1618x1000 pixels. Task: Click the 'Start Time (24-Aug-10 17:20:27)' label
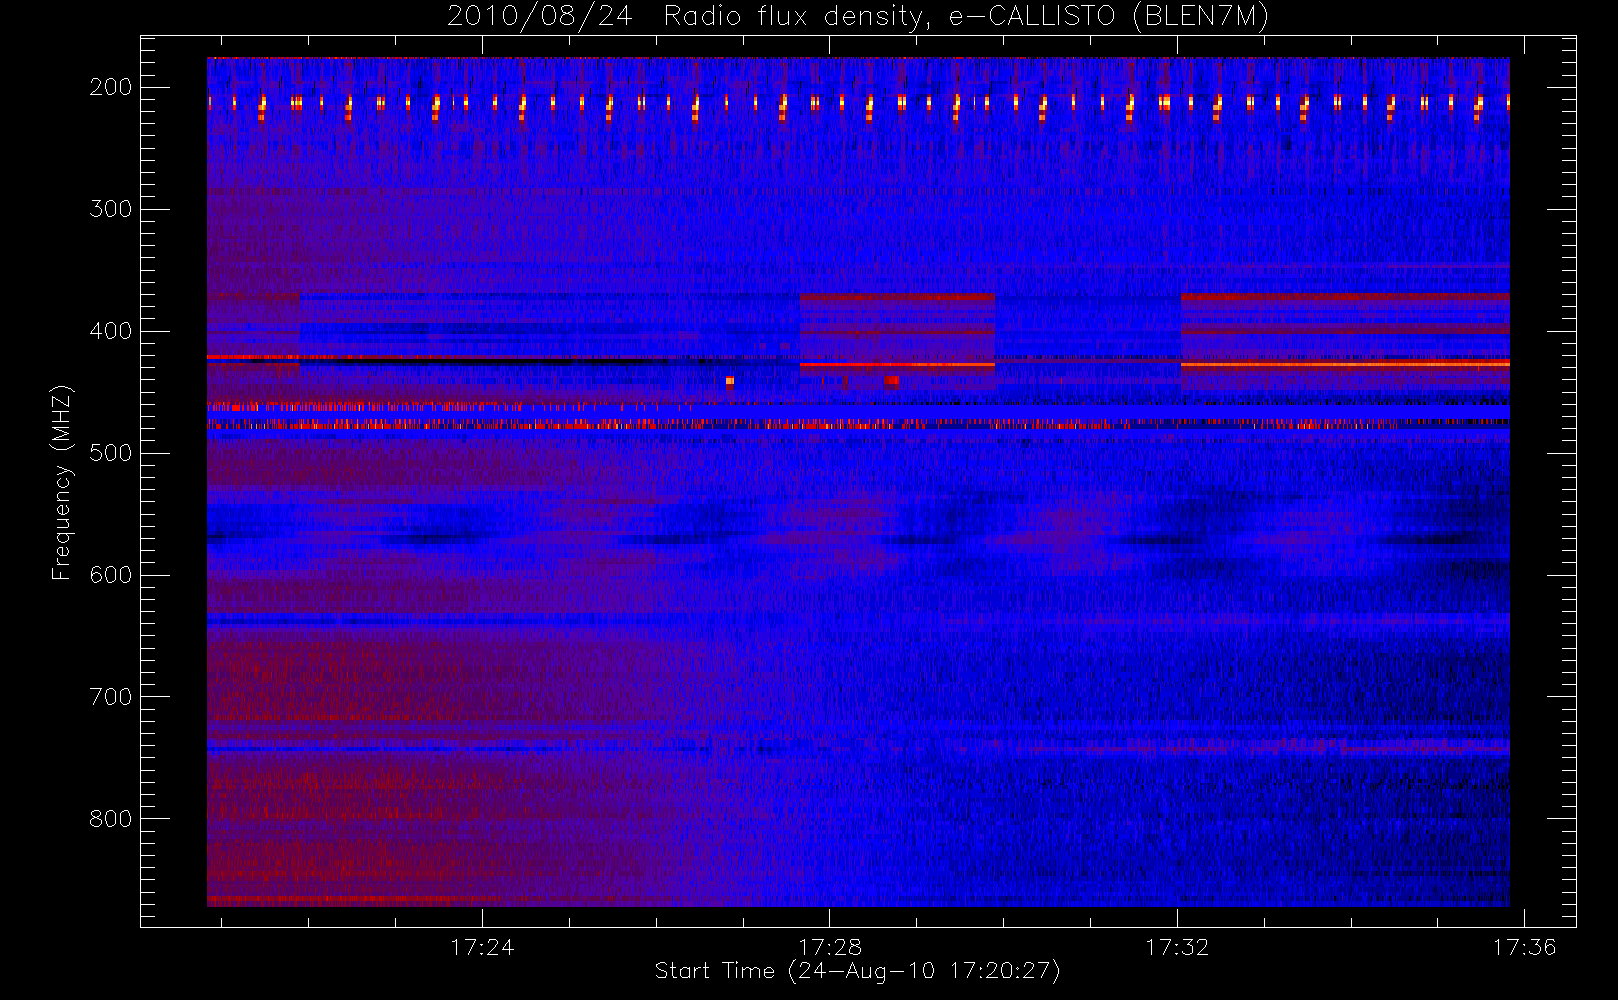pos(858,971)
